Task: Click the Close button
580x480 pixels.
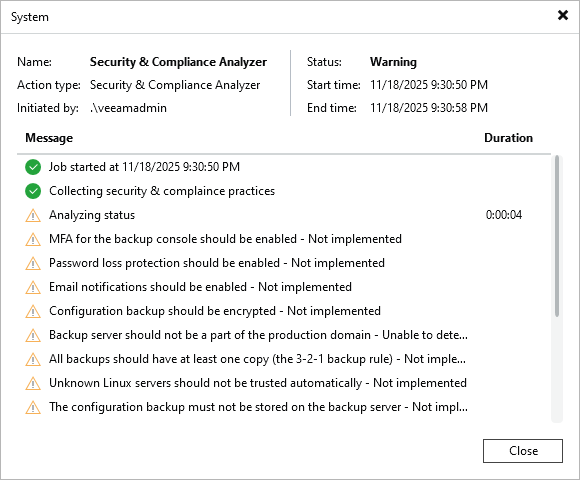Action: pyautogui.click(x=523, y=451)
